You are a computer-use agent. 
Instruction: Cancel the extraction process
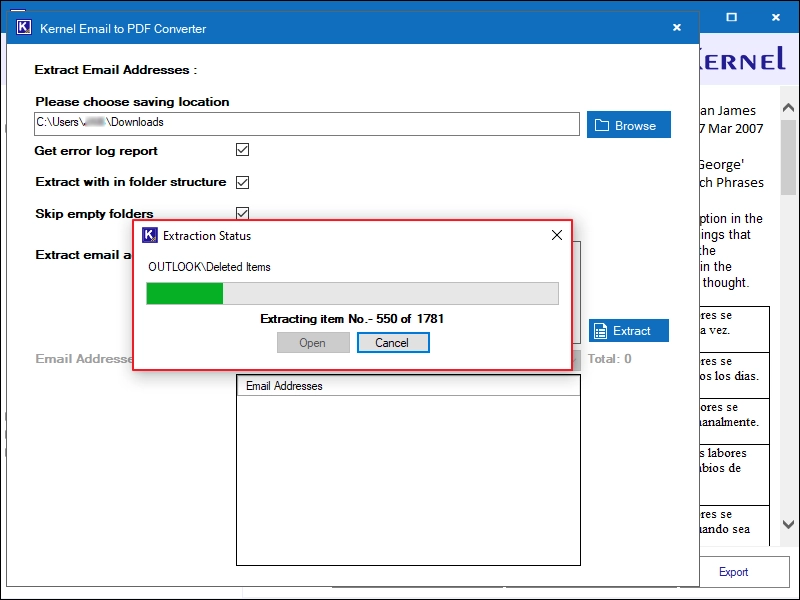click(393, 342)
